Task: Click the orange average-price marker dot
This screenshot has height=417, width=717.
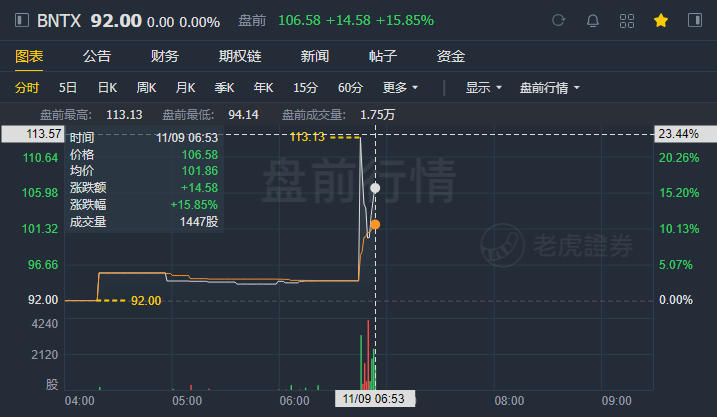Action: click(x=375, y=225)
